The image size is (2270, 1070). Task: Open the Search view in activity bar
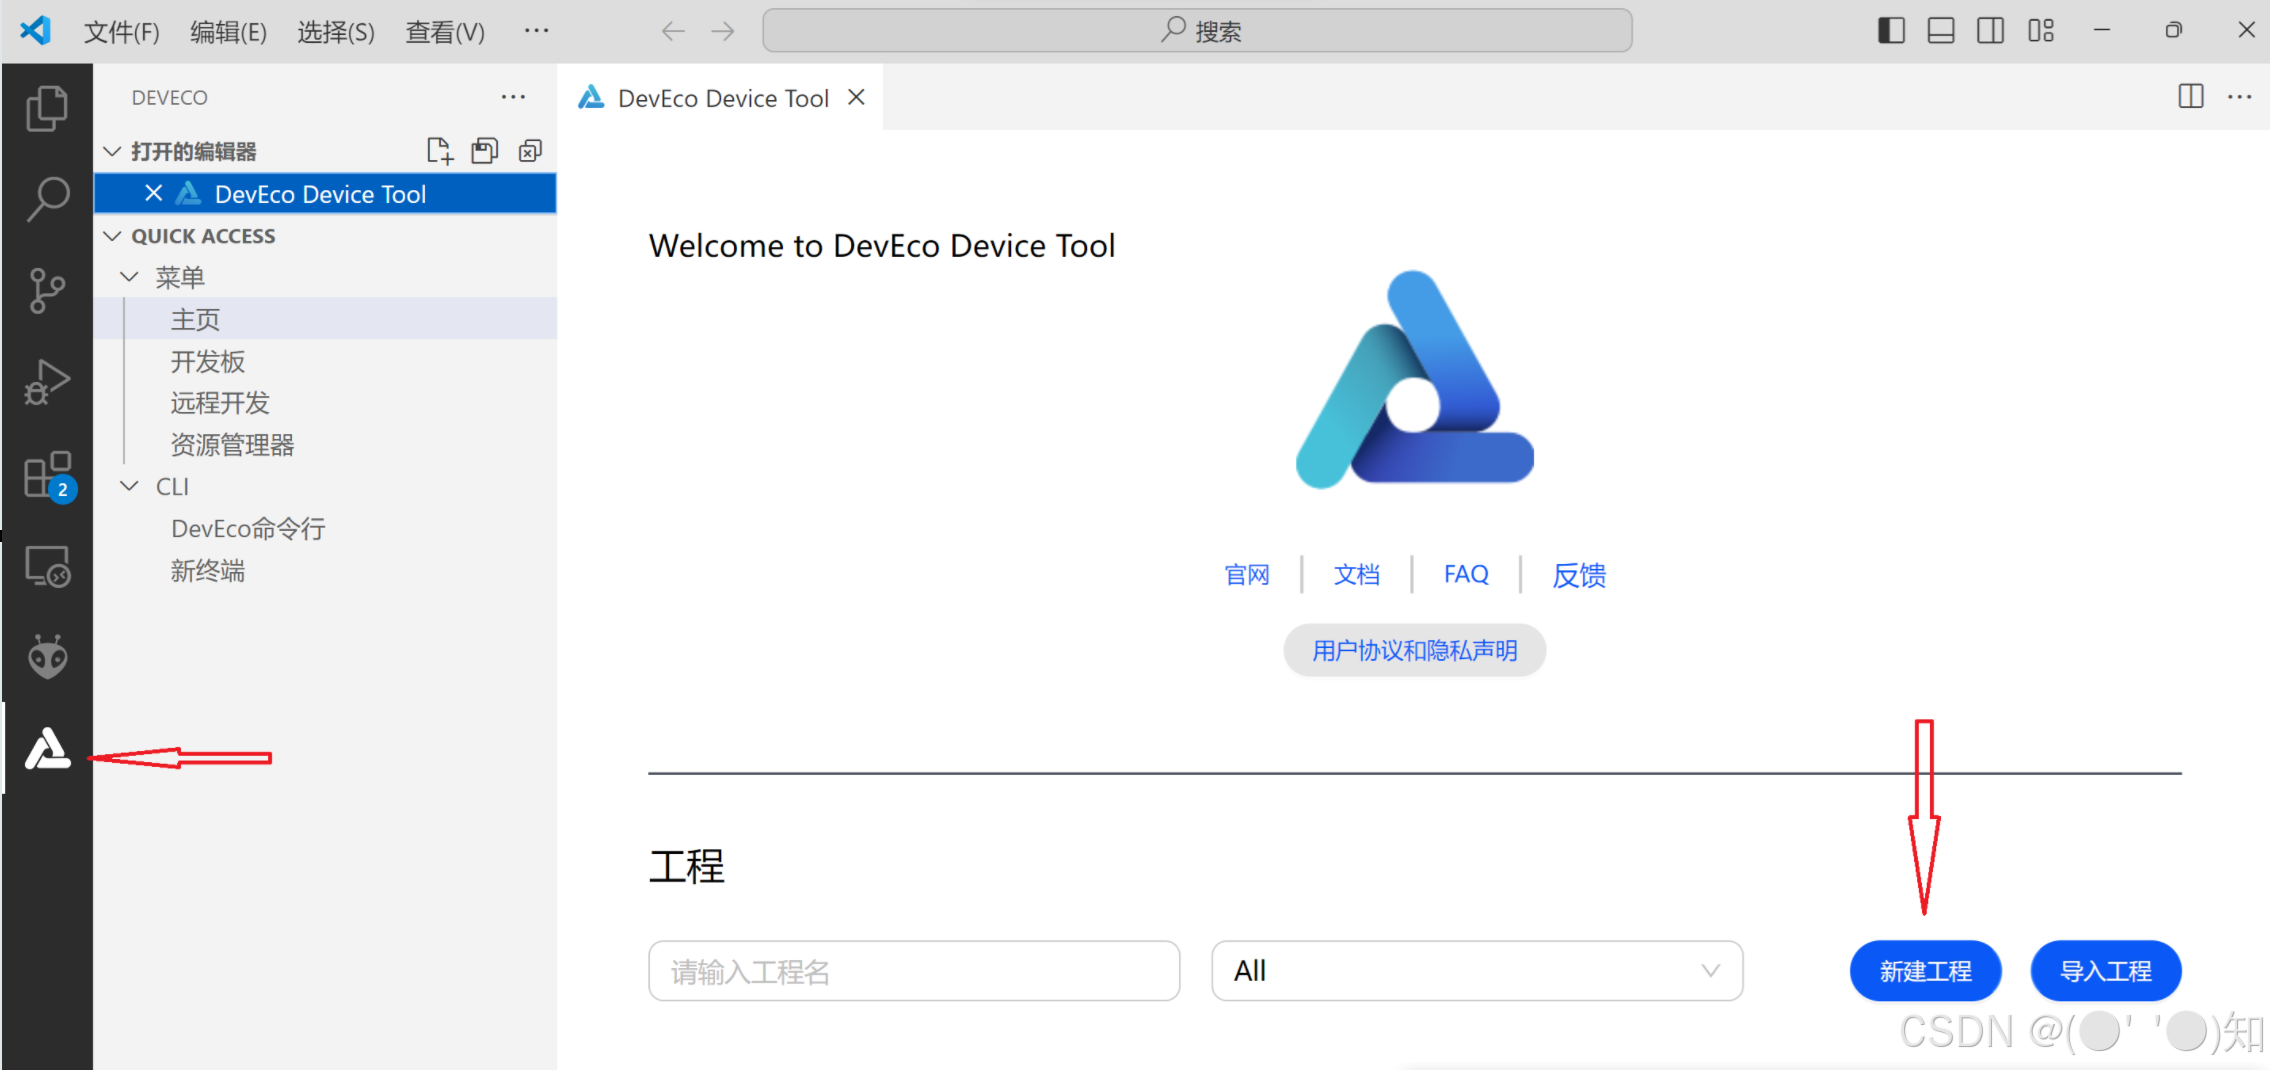click(47, 199)
